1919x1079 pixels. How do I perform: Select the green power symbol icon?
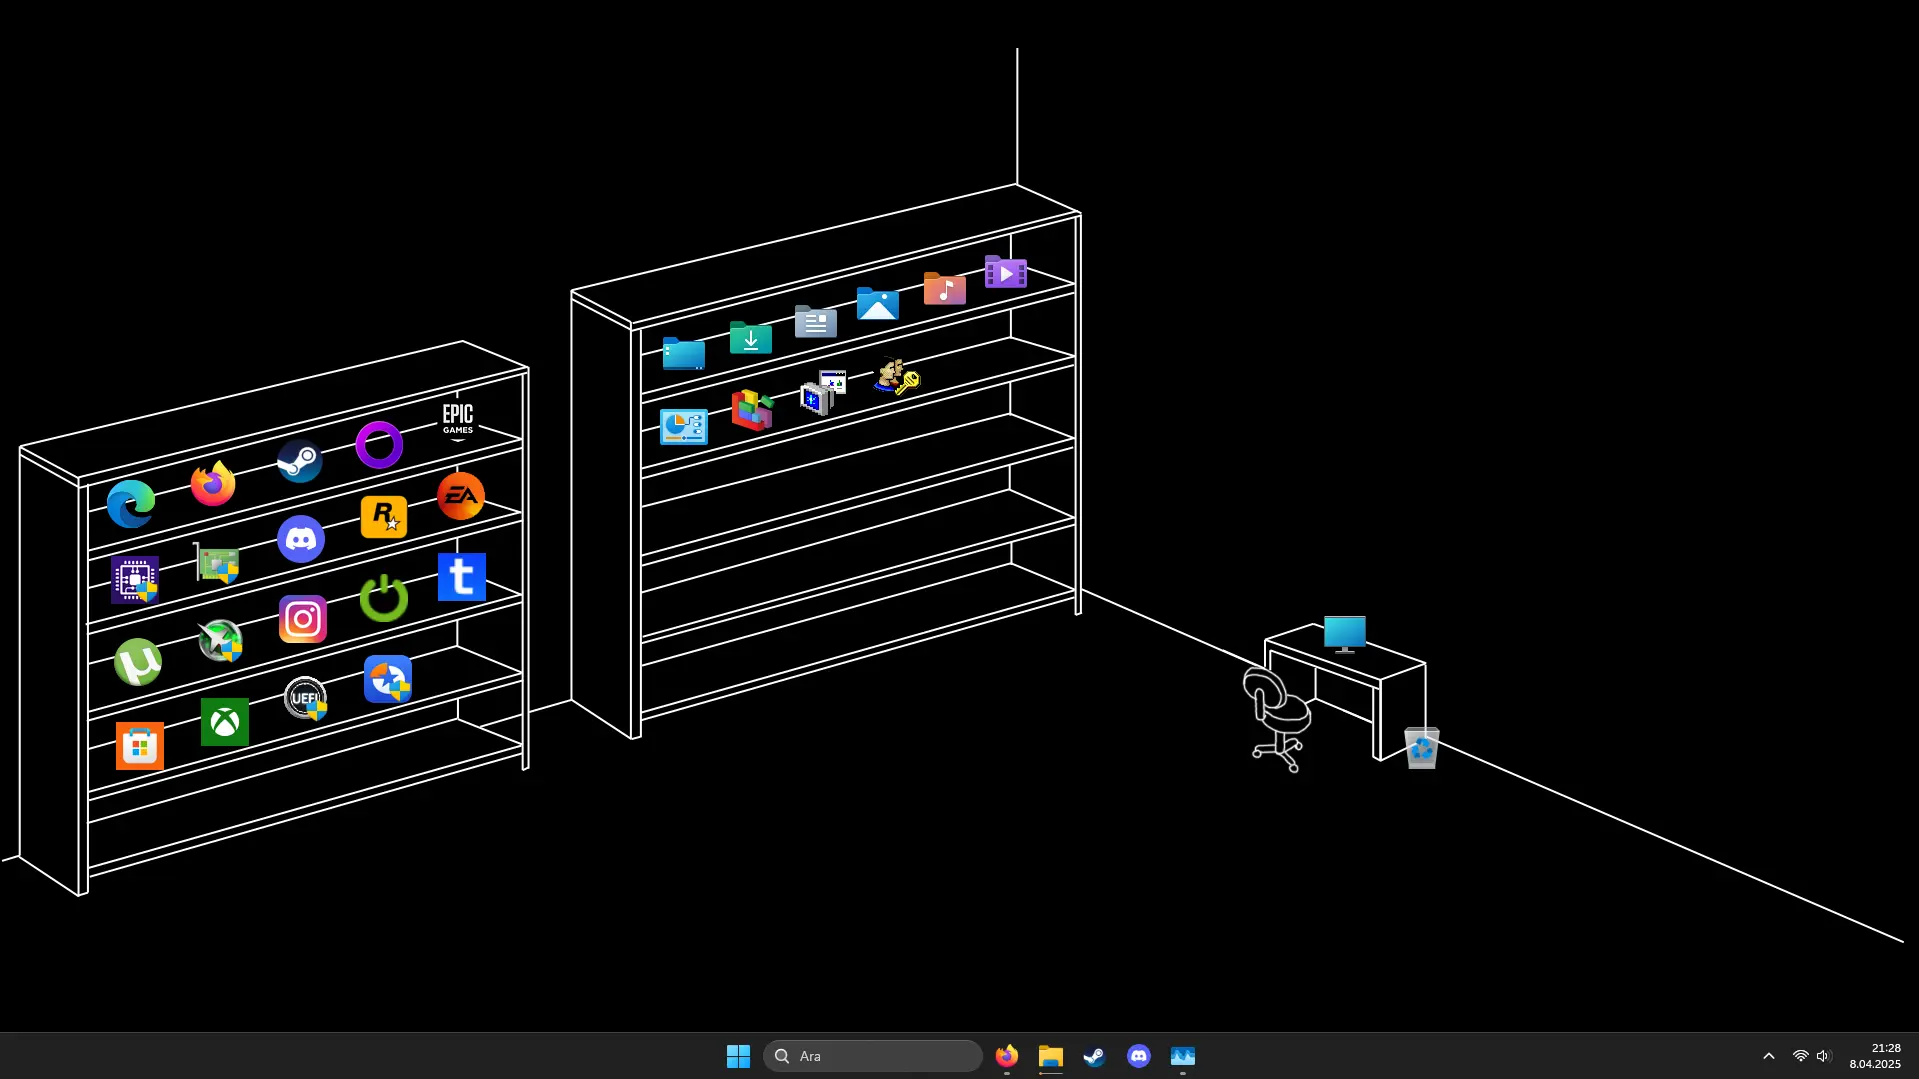pos(384,598)
